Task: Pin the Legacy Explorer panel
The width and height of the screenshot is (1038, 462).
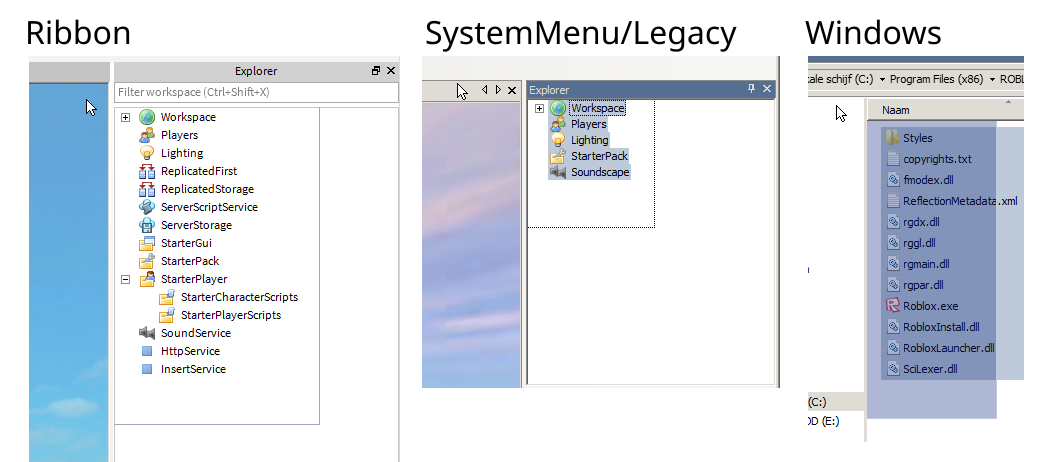Action: click(751, 89)
